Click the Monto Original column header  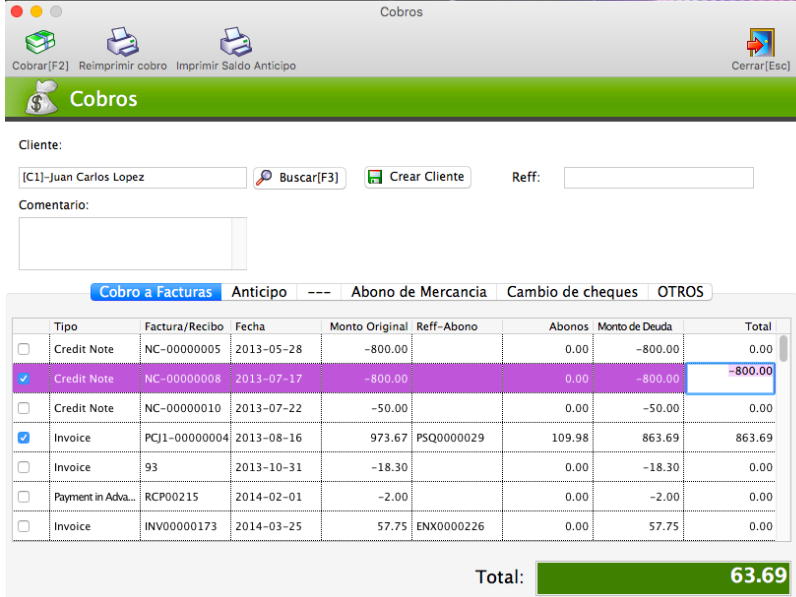click(x=367, y=326)
